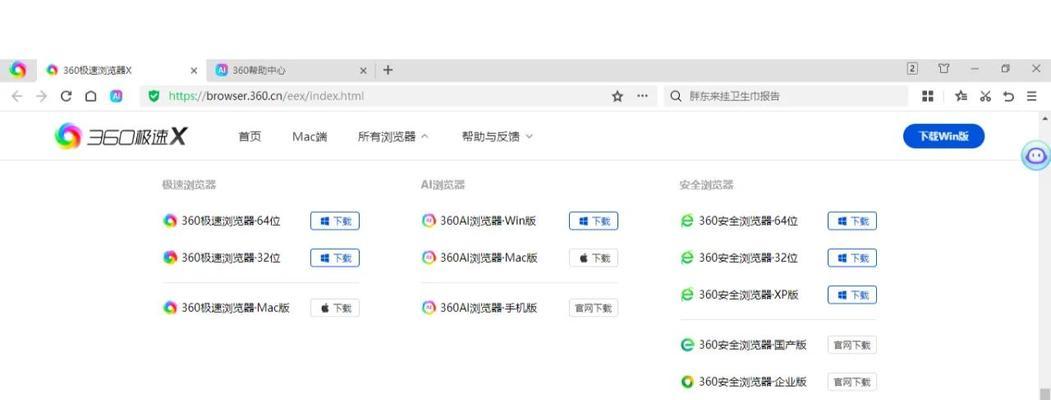This screenshot has height=400, width=1051.
Task: Open the 首页 nav item
Action: pos(250,137)
